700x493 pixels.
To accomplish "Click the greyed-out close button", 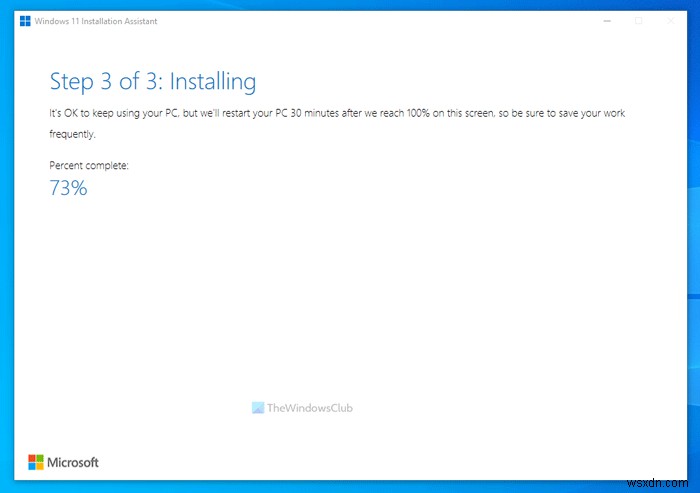I will click(671, 21).
